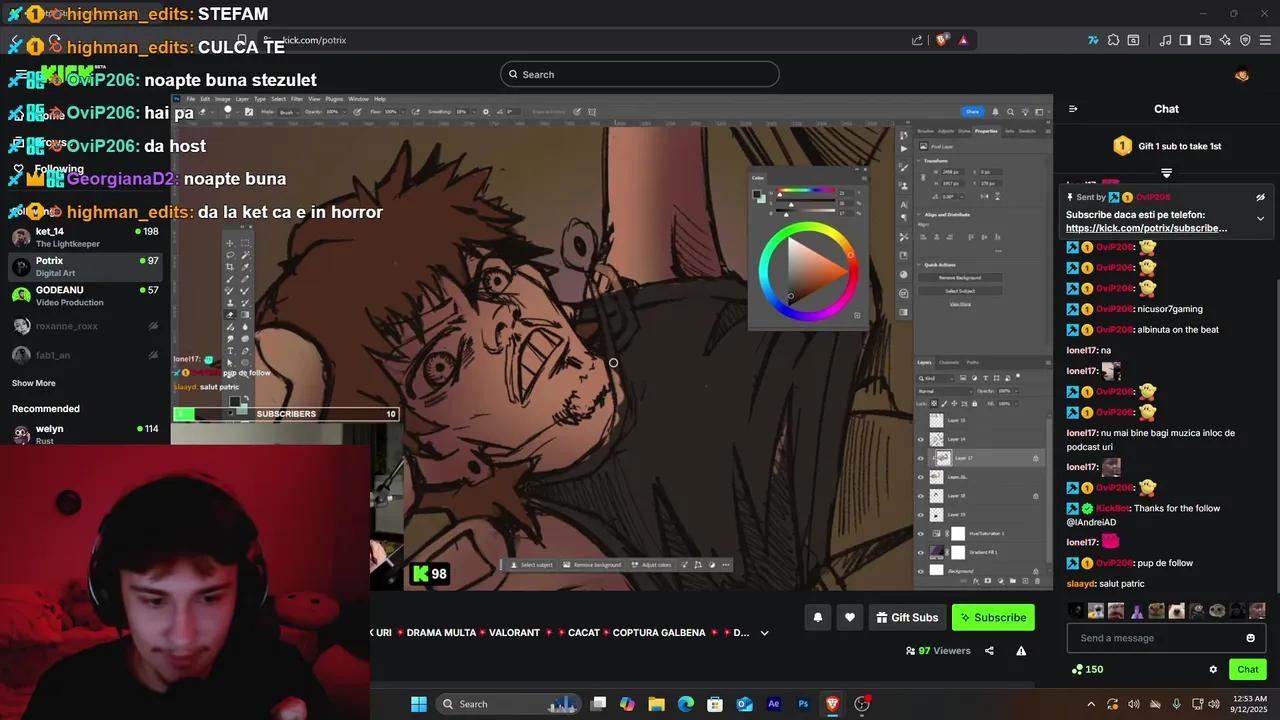Hide Layer 14 visibility eye
1280x720 pixels.
point(921,439)
